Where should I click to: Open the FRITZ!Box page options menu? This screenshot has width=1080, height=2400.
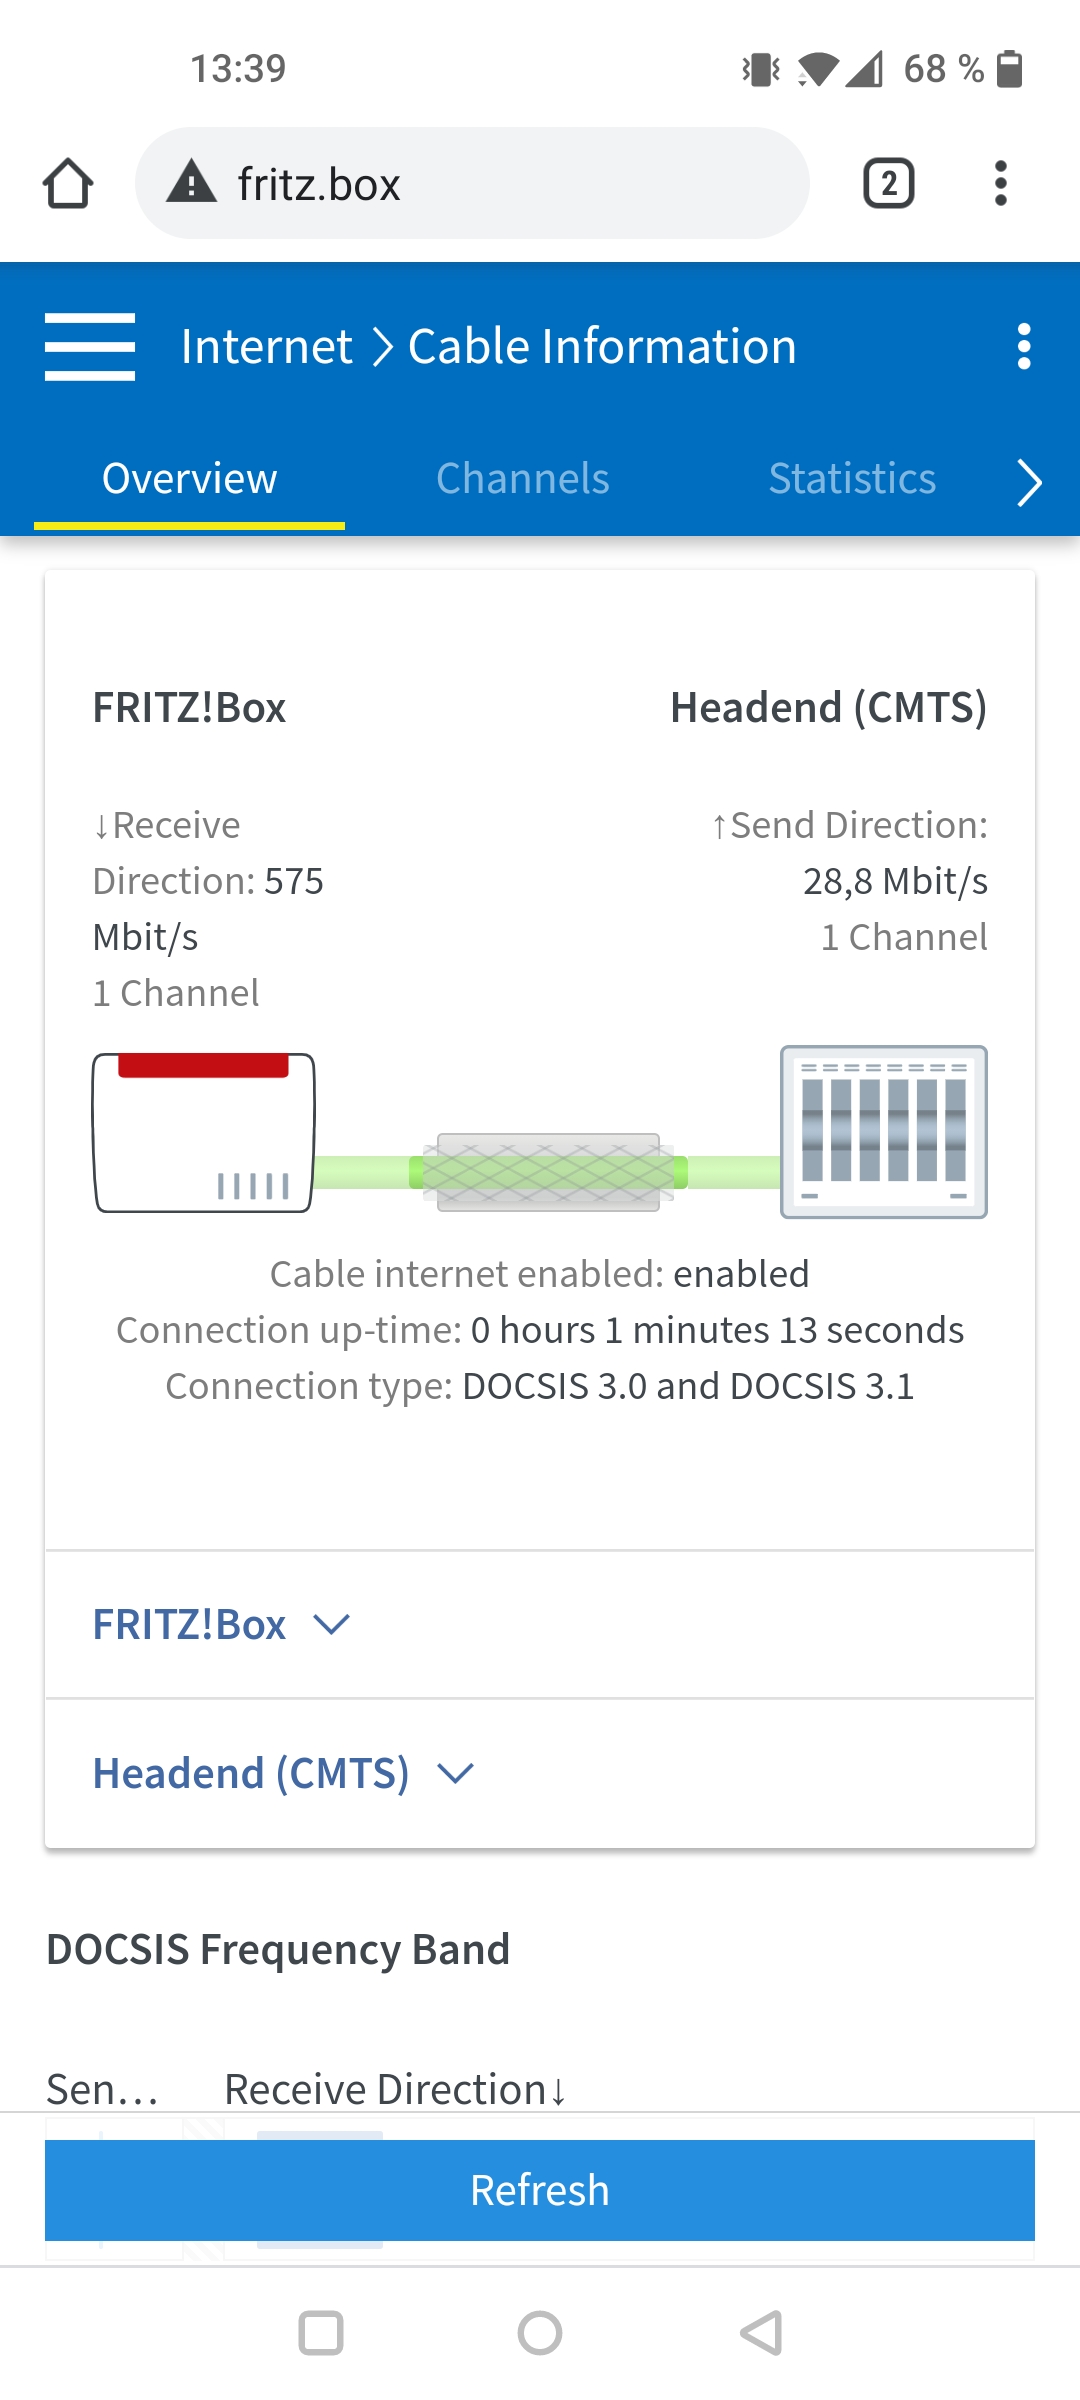tap(1023, 347)
